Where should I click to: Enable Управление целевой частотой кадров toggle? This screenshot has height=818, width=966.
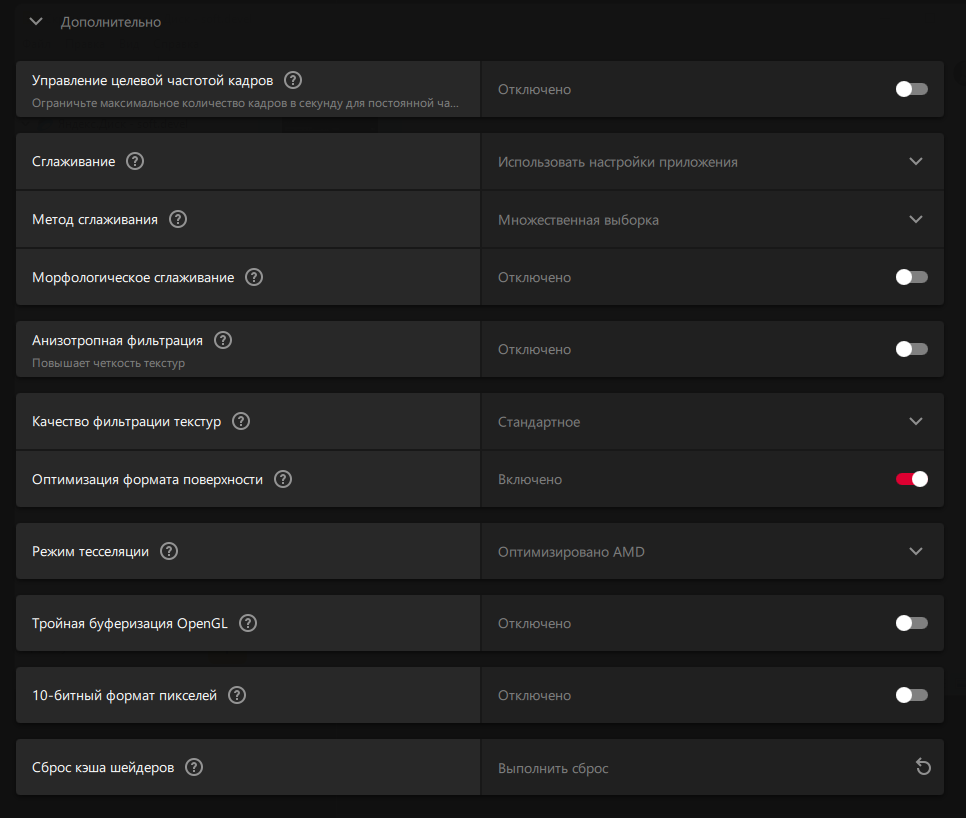[911, 89]
